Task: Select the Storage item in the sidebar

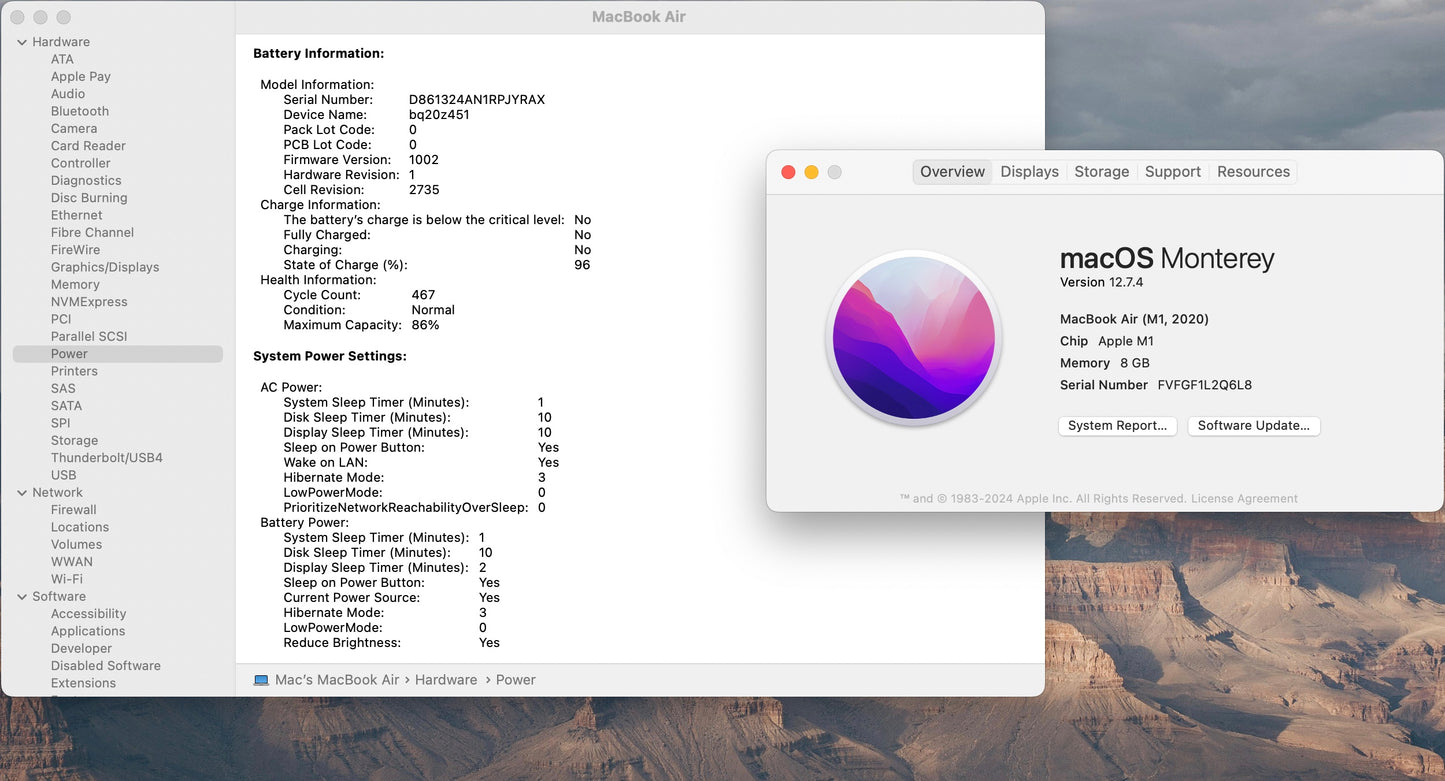Action: pos(75,440)
